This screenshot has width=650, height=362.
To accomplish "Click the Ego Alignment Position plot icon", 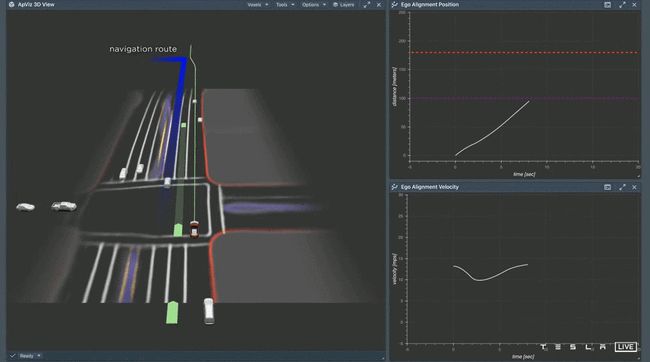I will pos(394,5).
